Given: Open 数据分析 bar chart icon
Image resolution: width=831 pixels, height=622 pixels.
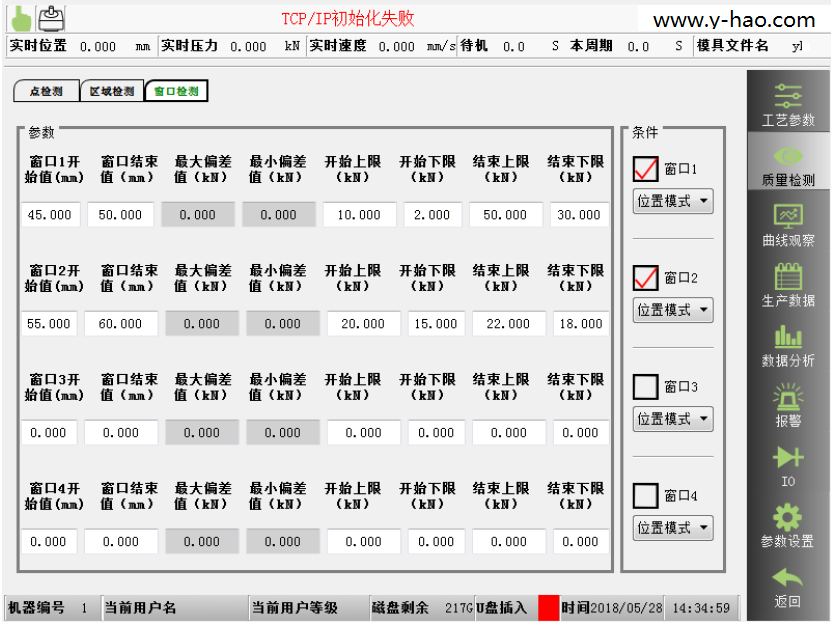Looking at the screenshot, I should click(x=788, y=338).
